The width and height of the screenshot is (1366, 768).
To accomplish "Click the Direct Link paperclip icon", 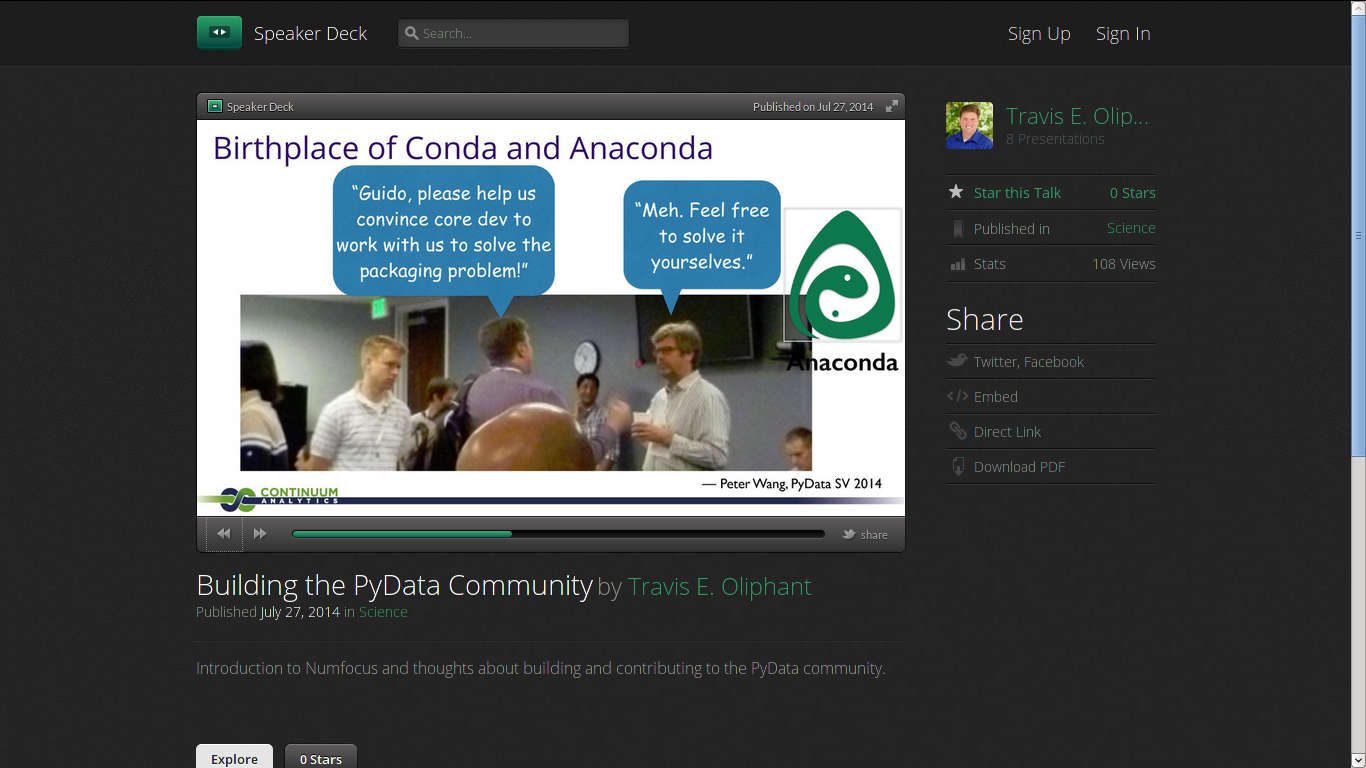I will point(957,431).
